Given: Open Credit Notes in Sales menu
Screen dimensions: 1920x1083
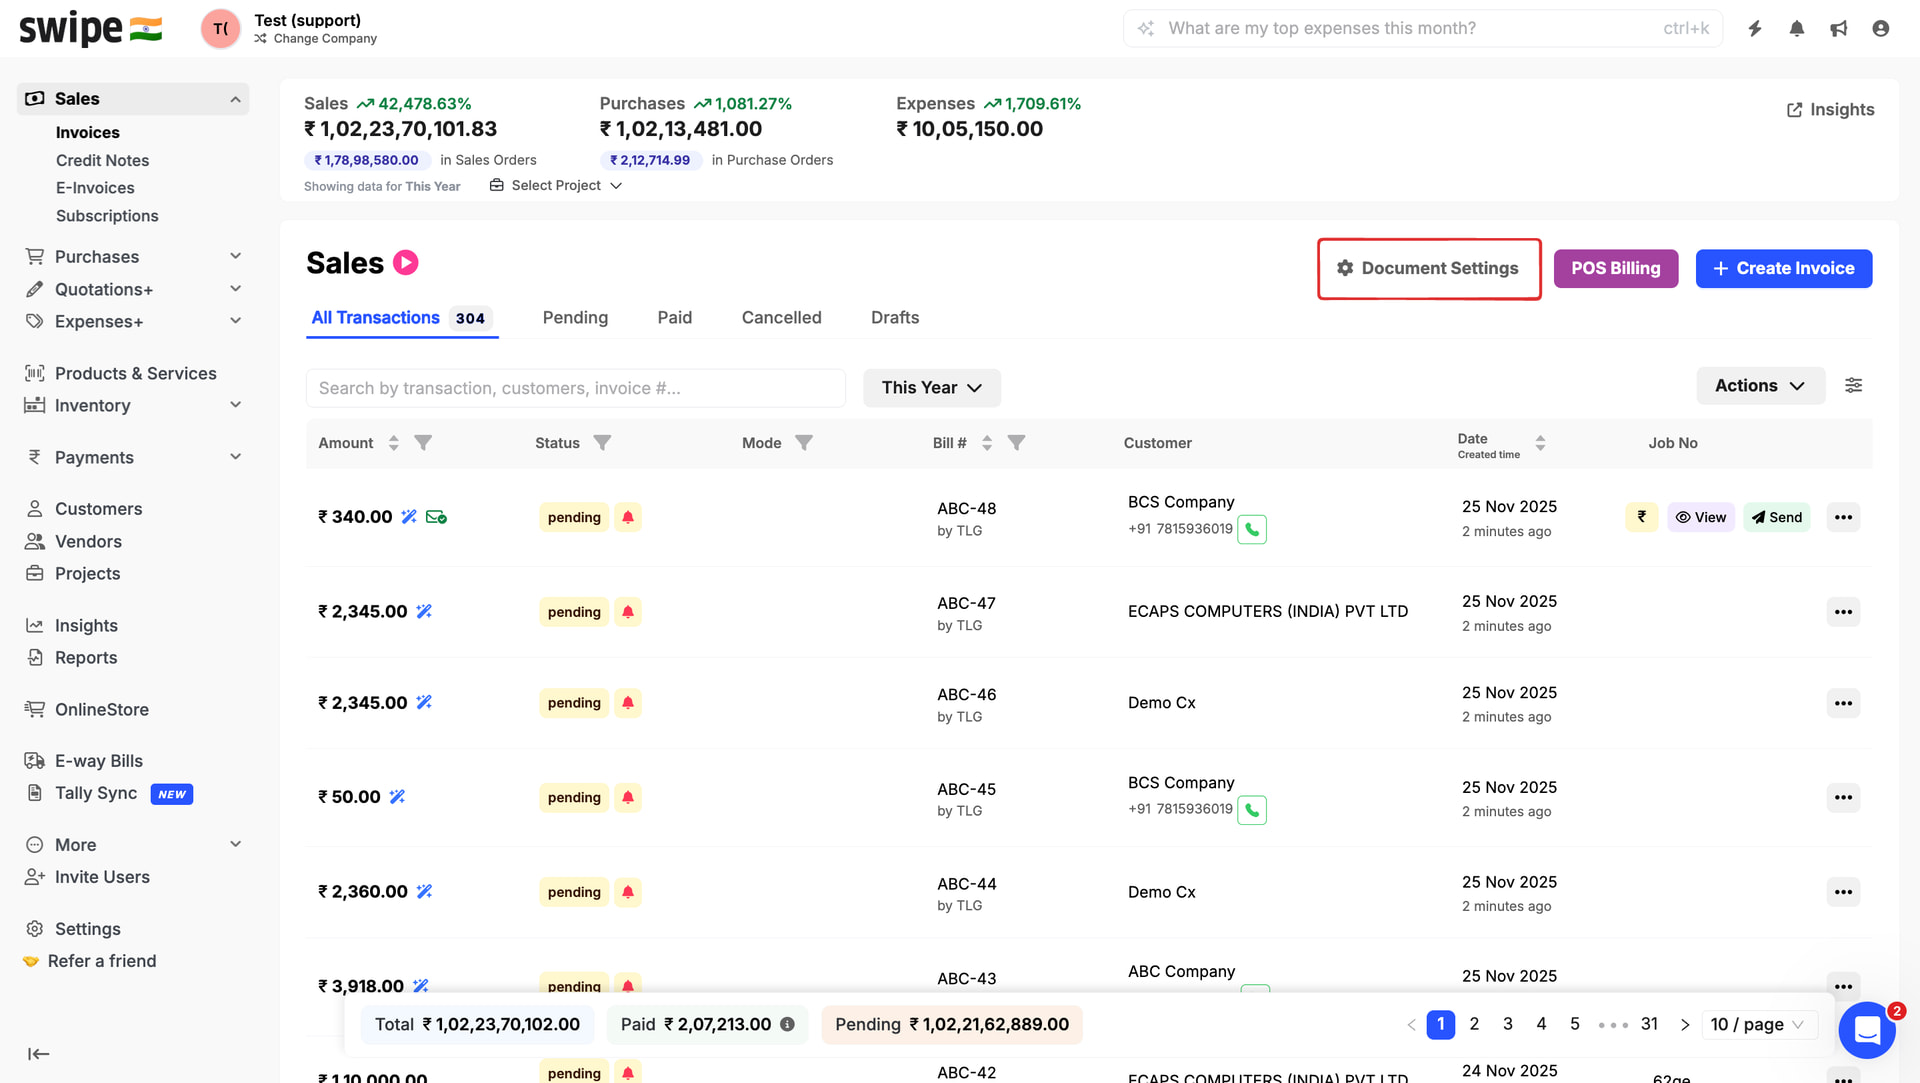Looking at the screenshot, I should (102, 160).
